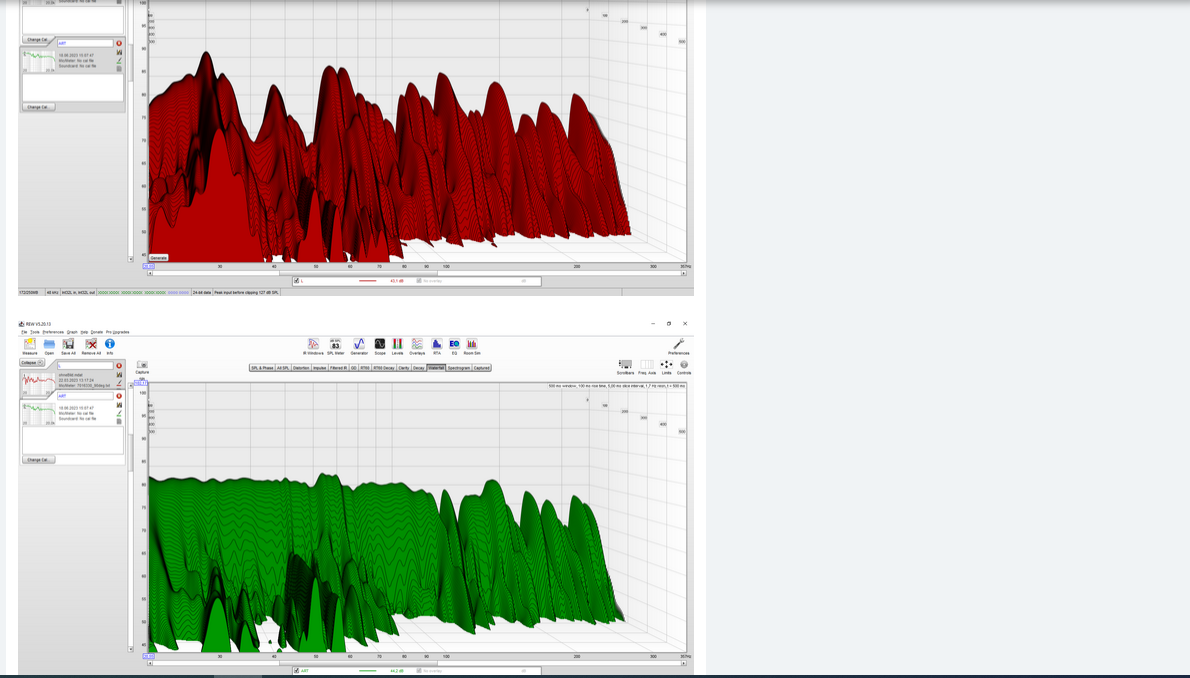Switch to the Spectrogram tab
Viewport: 1190px width, 678px height.
[459, 368]
